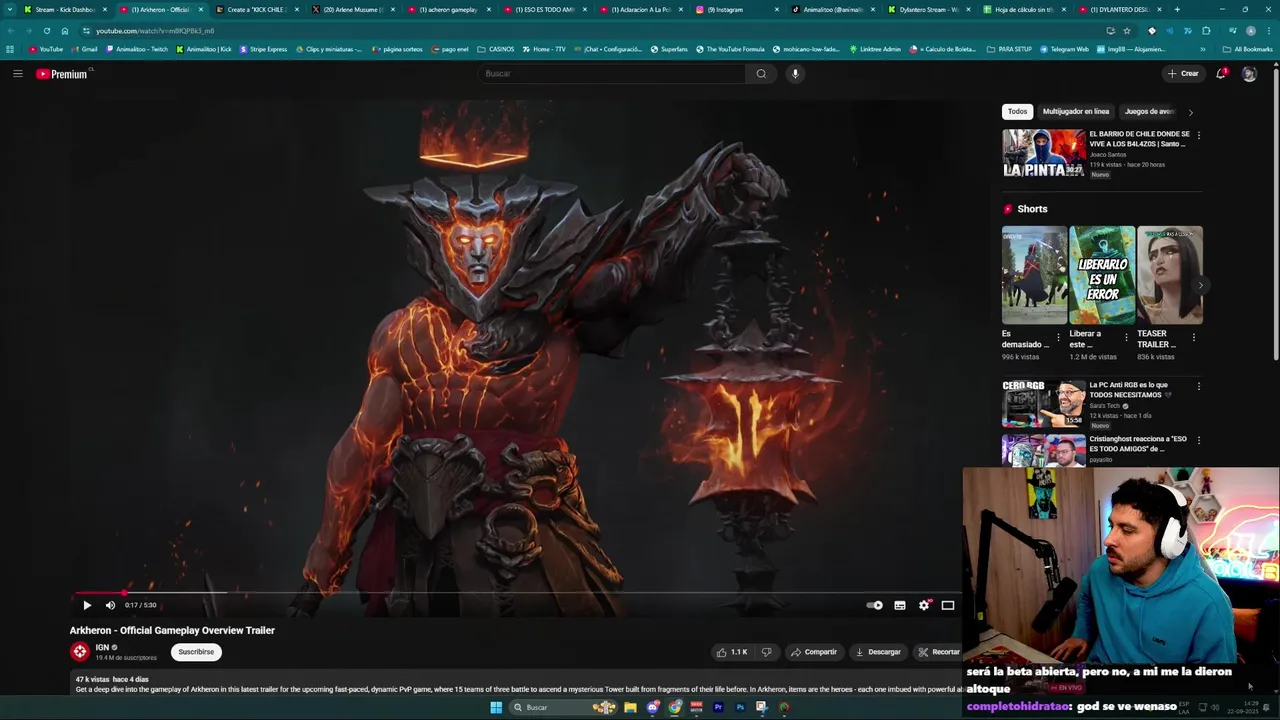Play the Arkheron trailer video

(x=87, y=605)
